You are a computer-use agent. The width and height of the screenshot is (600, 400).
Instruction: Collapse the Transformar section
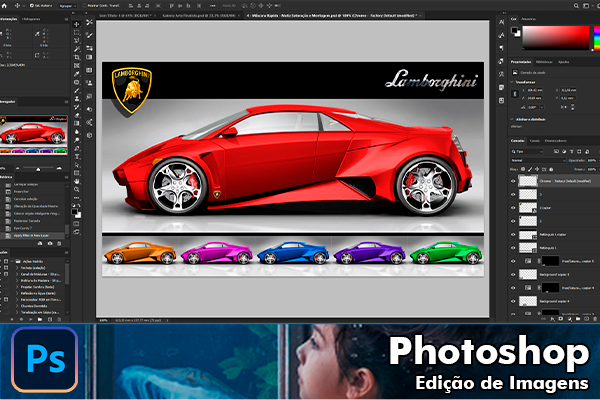pyautogui.click(x=512, y=82)
